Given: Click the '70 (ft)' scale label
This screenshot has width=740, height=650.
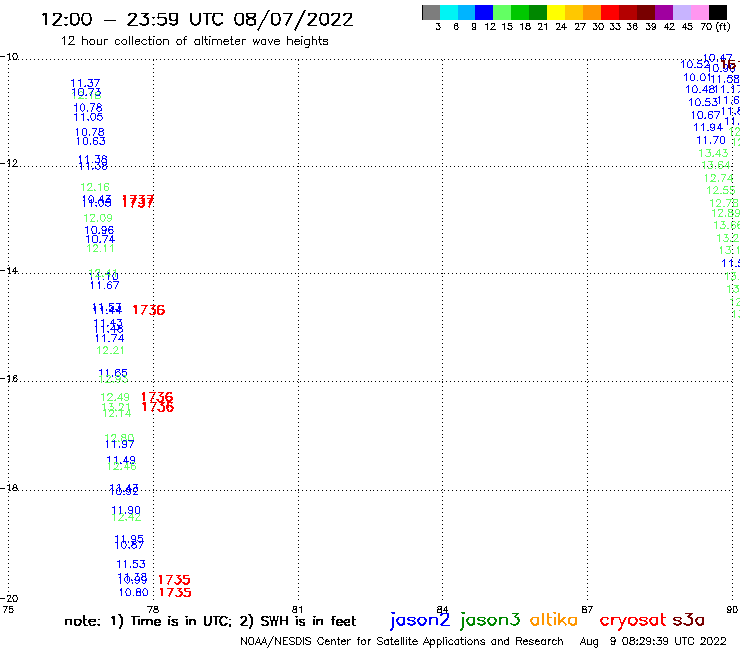Looking at the screenshot, I should [x=715, y=26].
